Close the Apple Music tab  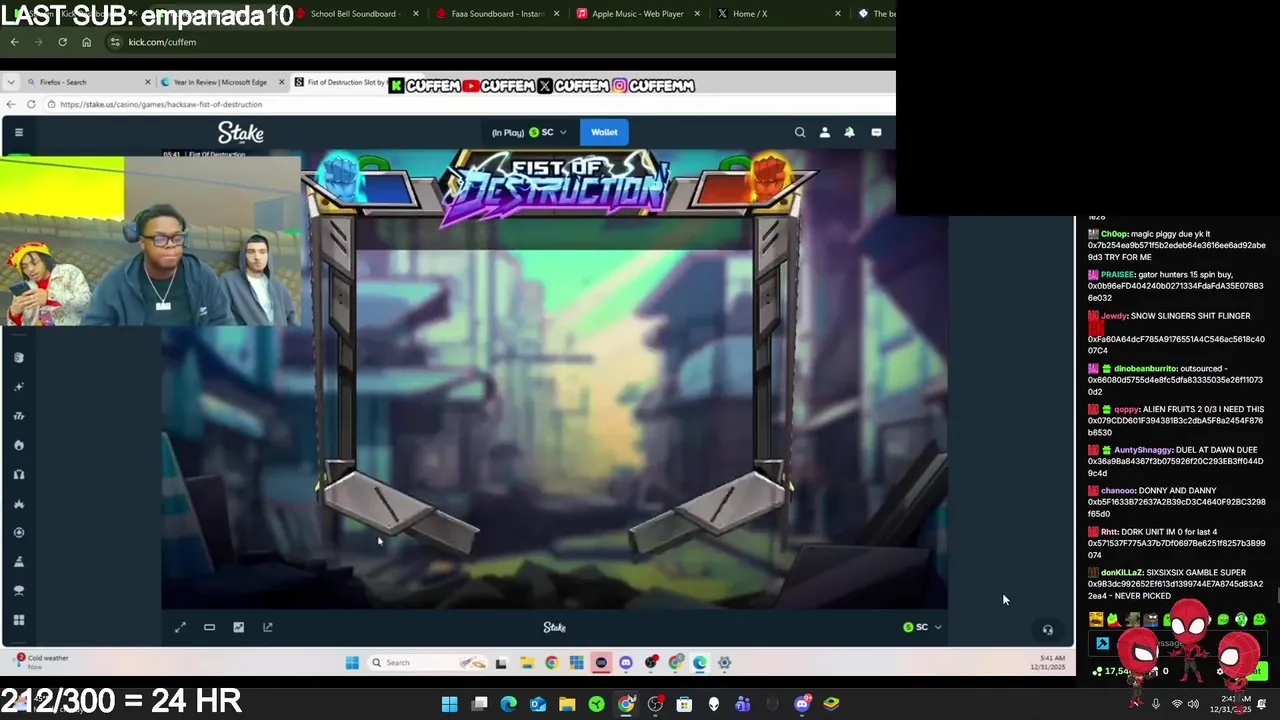coord(697,14)
